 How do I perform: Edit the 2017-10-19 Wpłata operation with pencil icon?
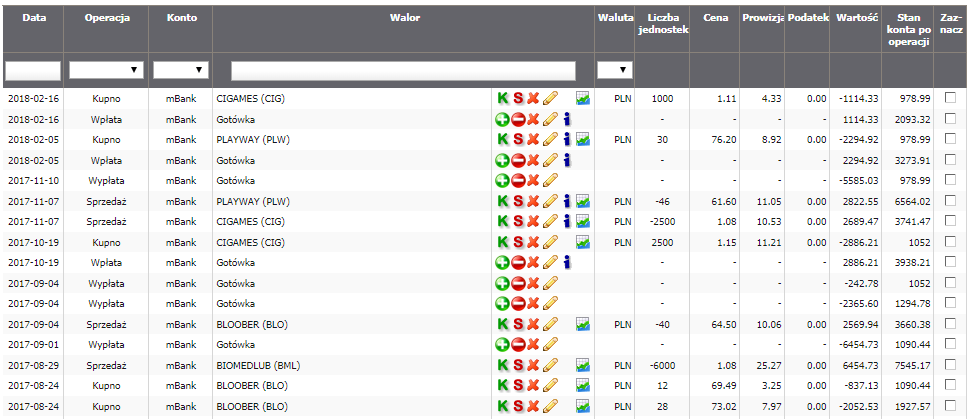coord(550,262)
